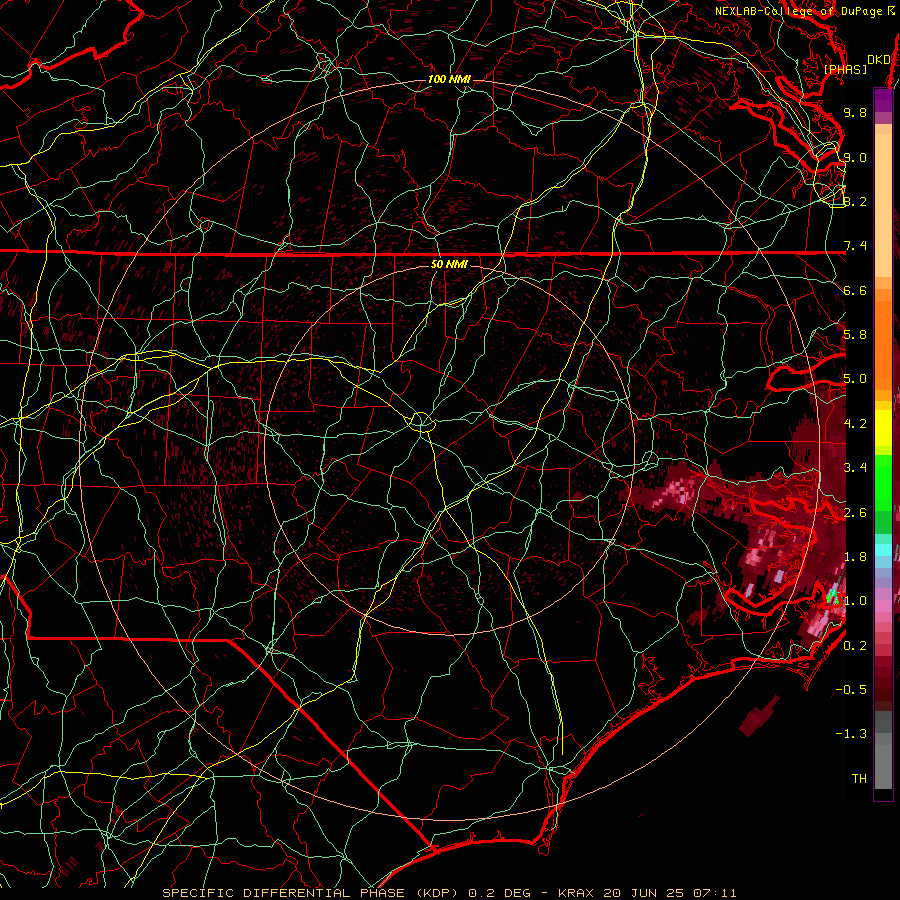Click the 100 NMI range ring label
The height and width of the screenshot is (900, 900).
449,79
